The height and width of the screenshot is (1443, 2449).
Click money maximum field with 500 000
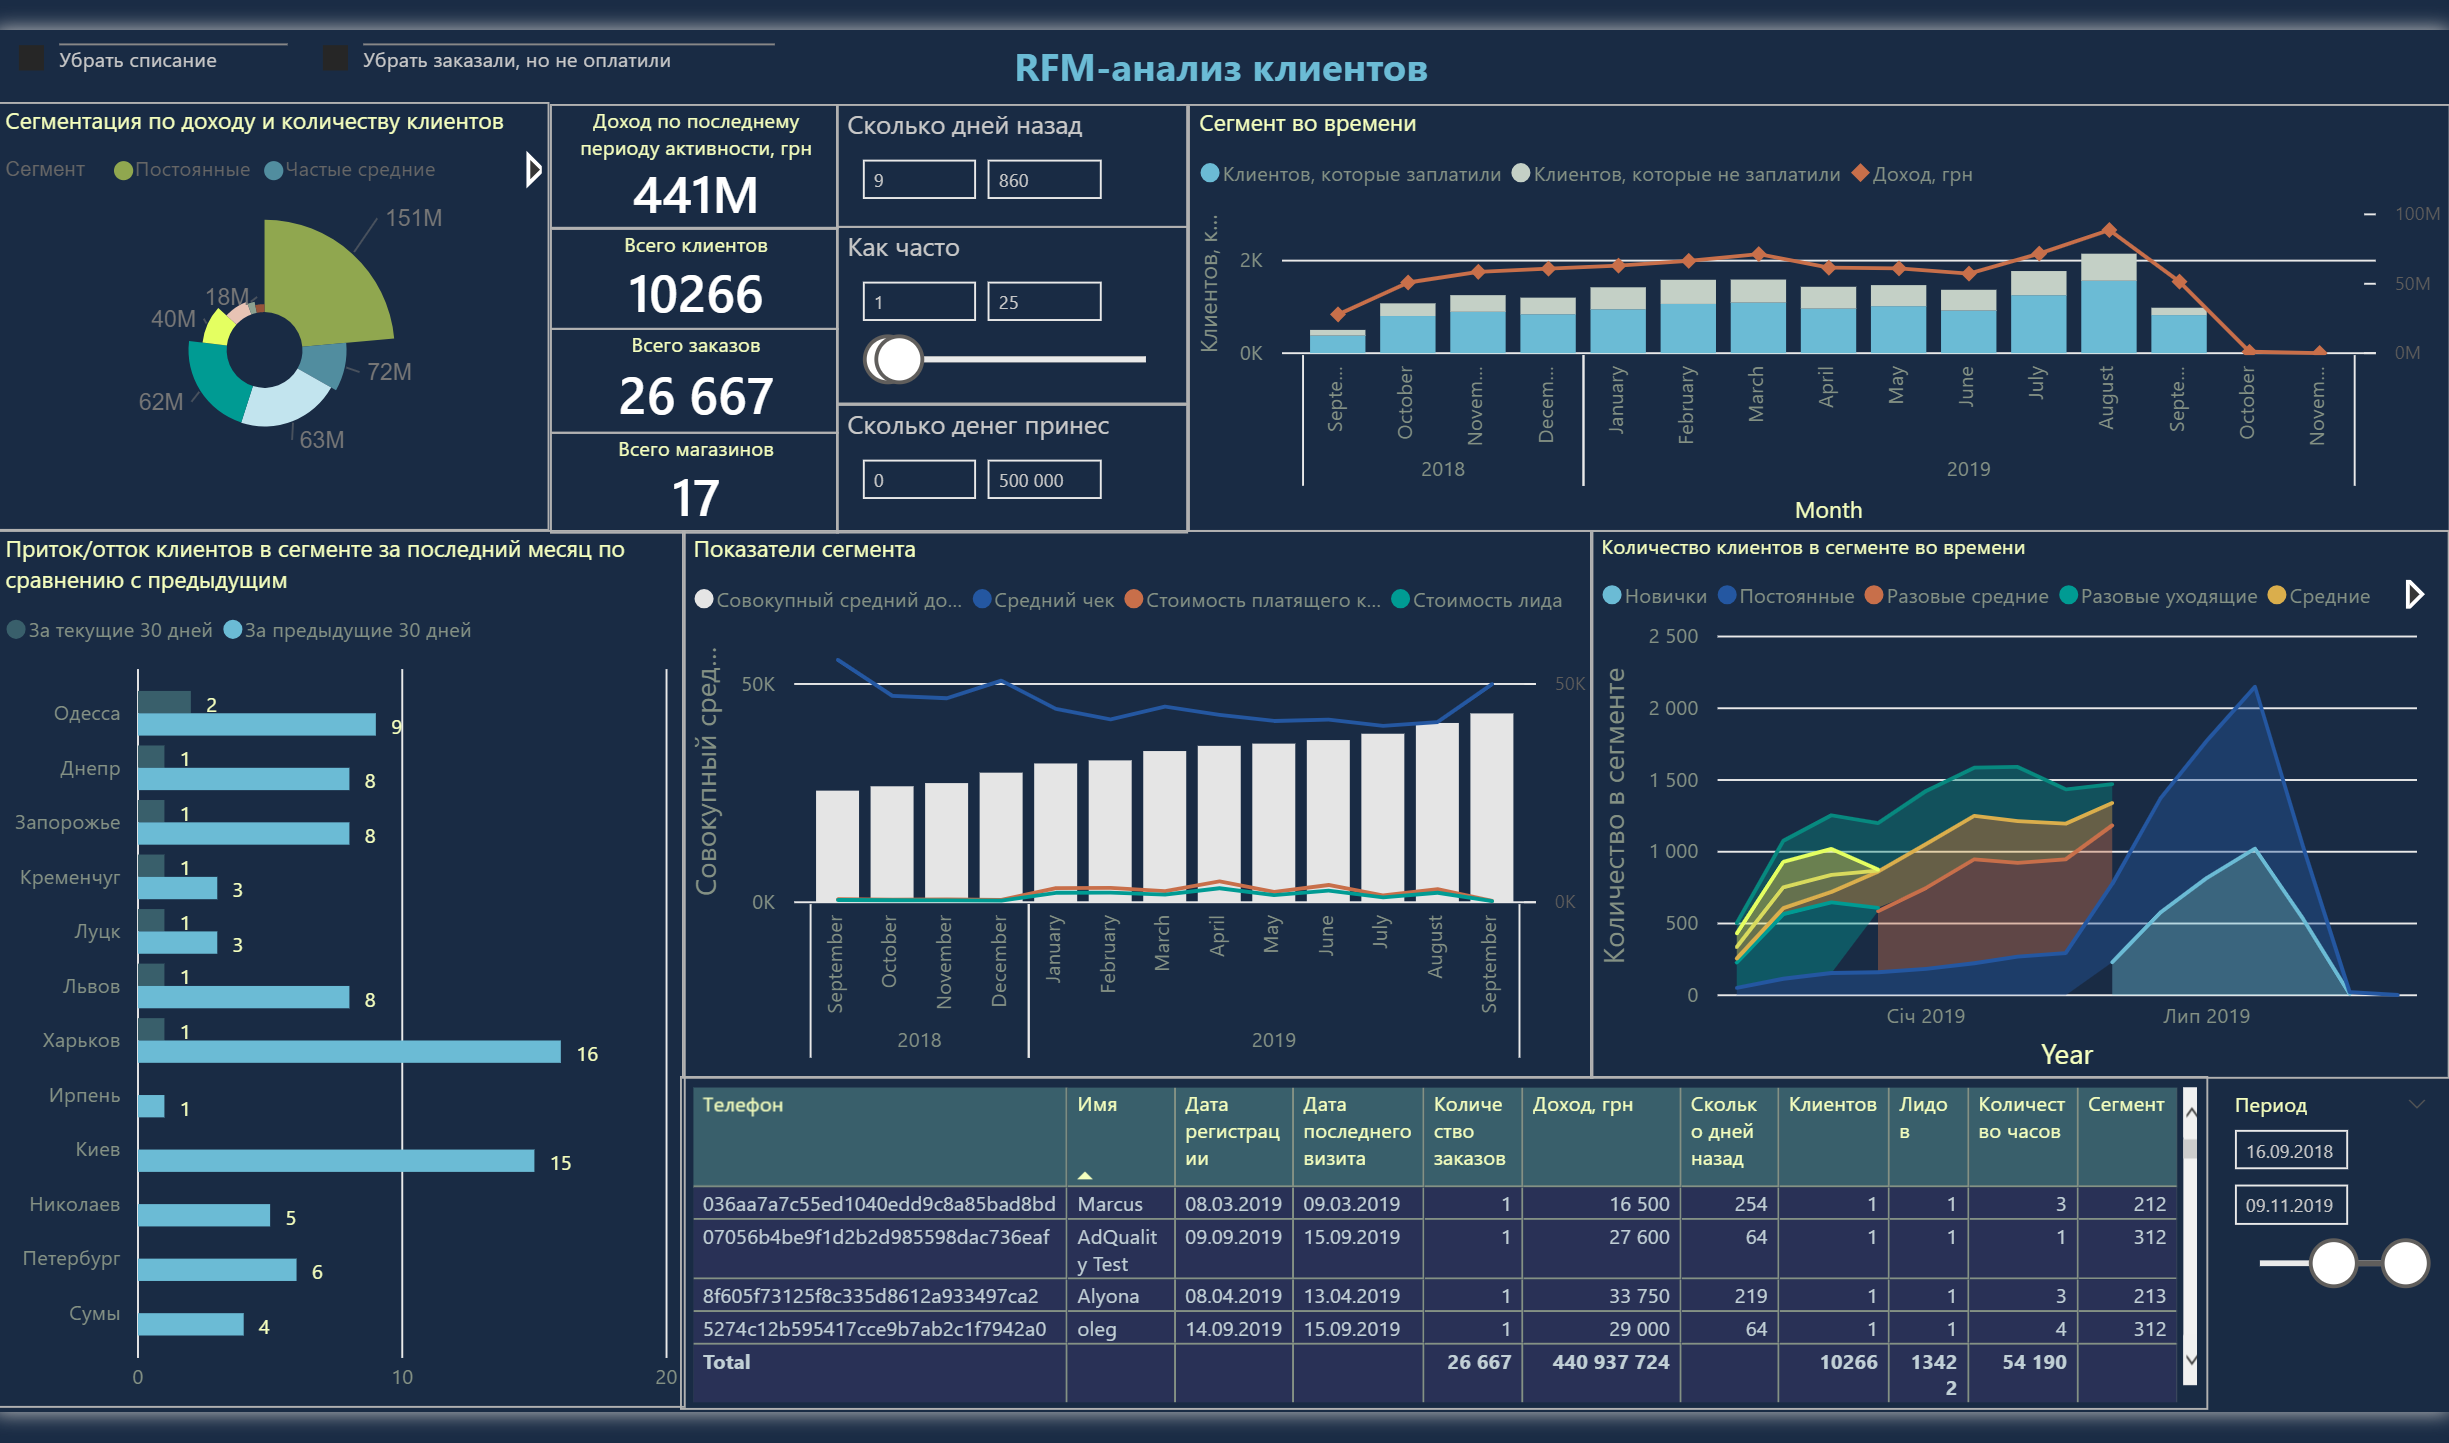[x=1044, y=480]
